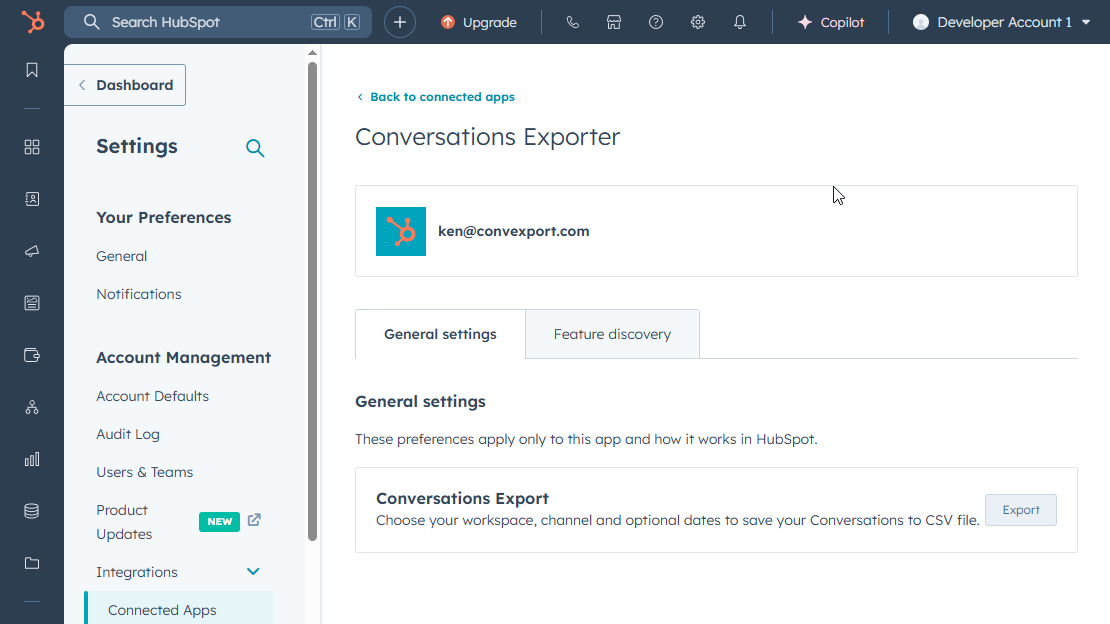The width and height of the screenshot is (1110, 624).
Task: Open the Data Management database icon
Action: point(31,510)
